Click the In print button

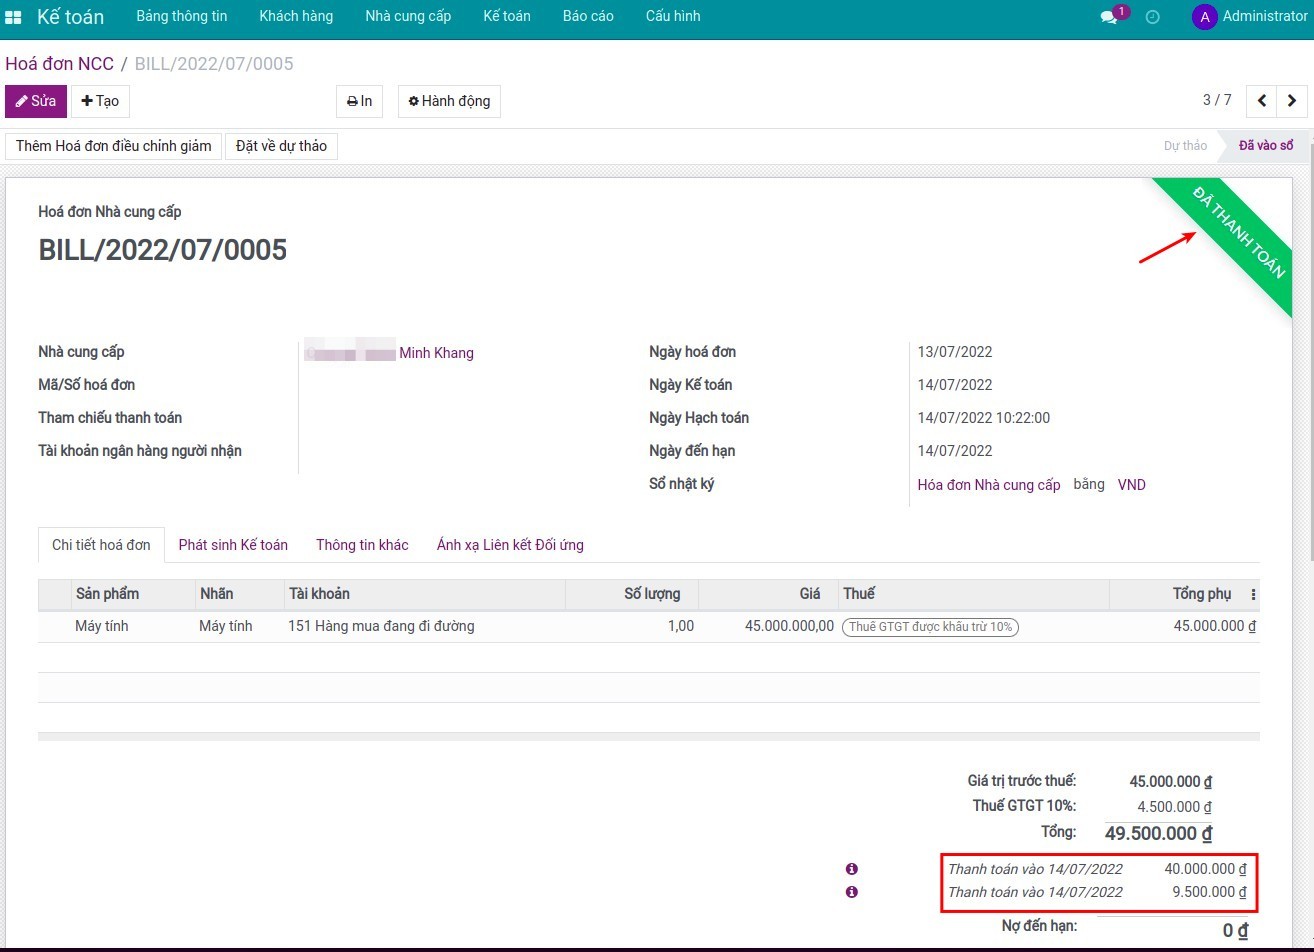point(359,101)
